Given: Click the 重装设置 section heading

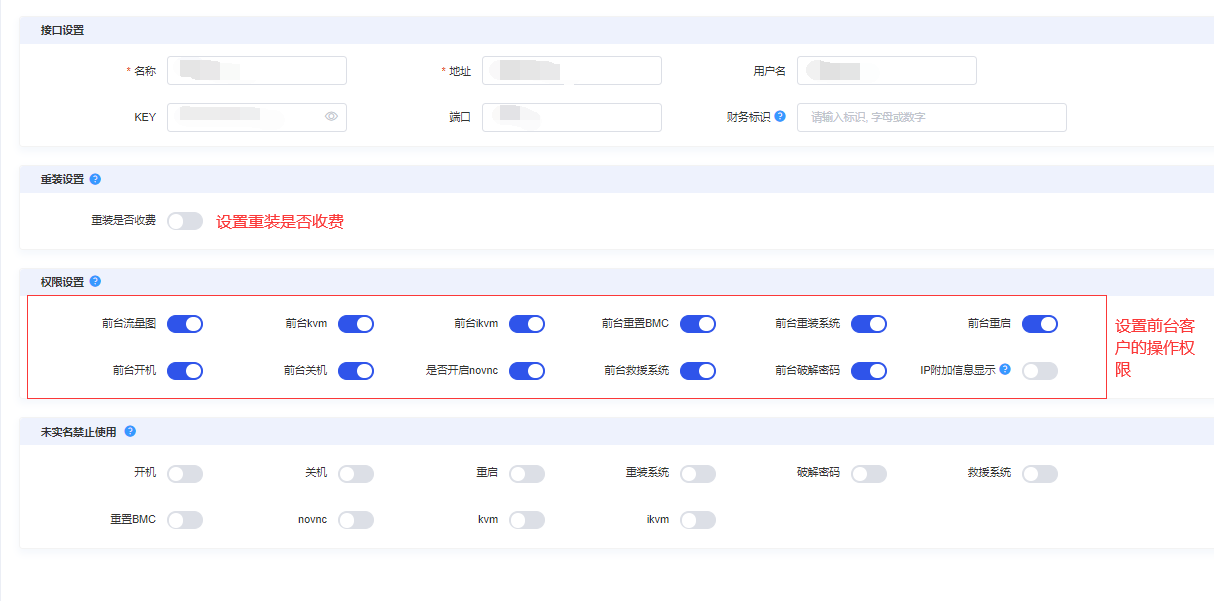Looking at the screenshot, I should click(x=62, y=179).
